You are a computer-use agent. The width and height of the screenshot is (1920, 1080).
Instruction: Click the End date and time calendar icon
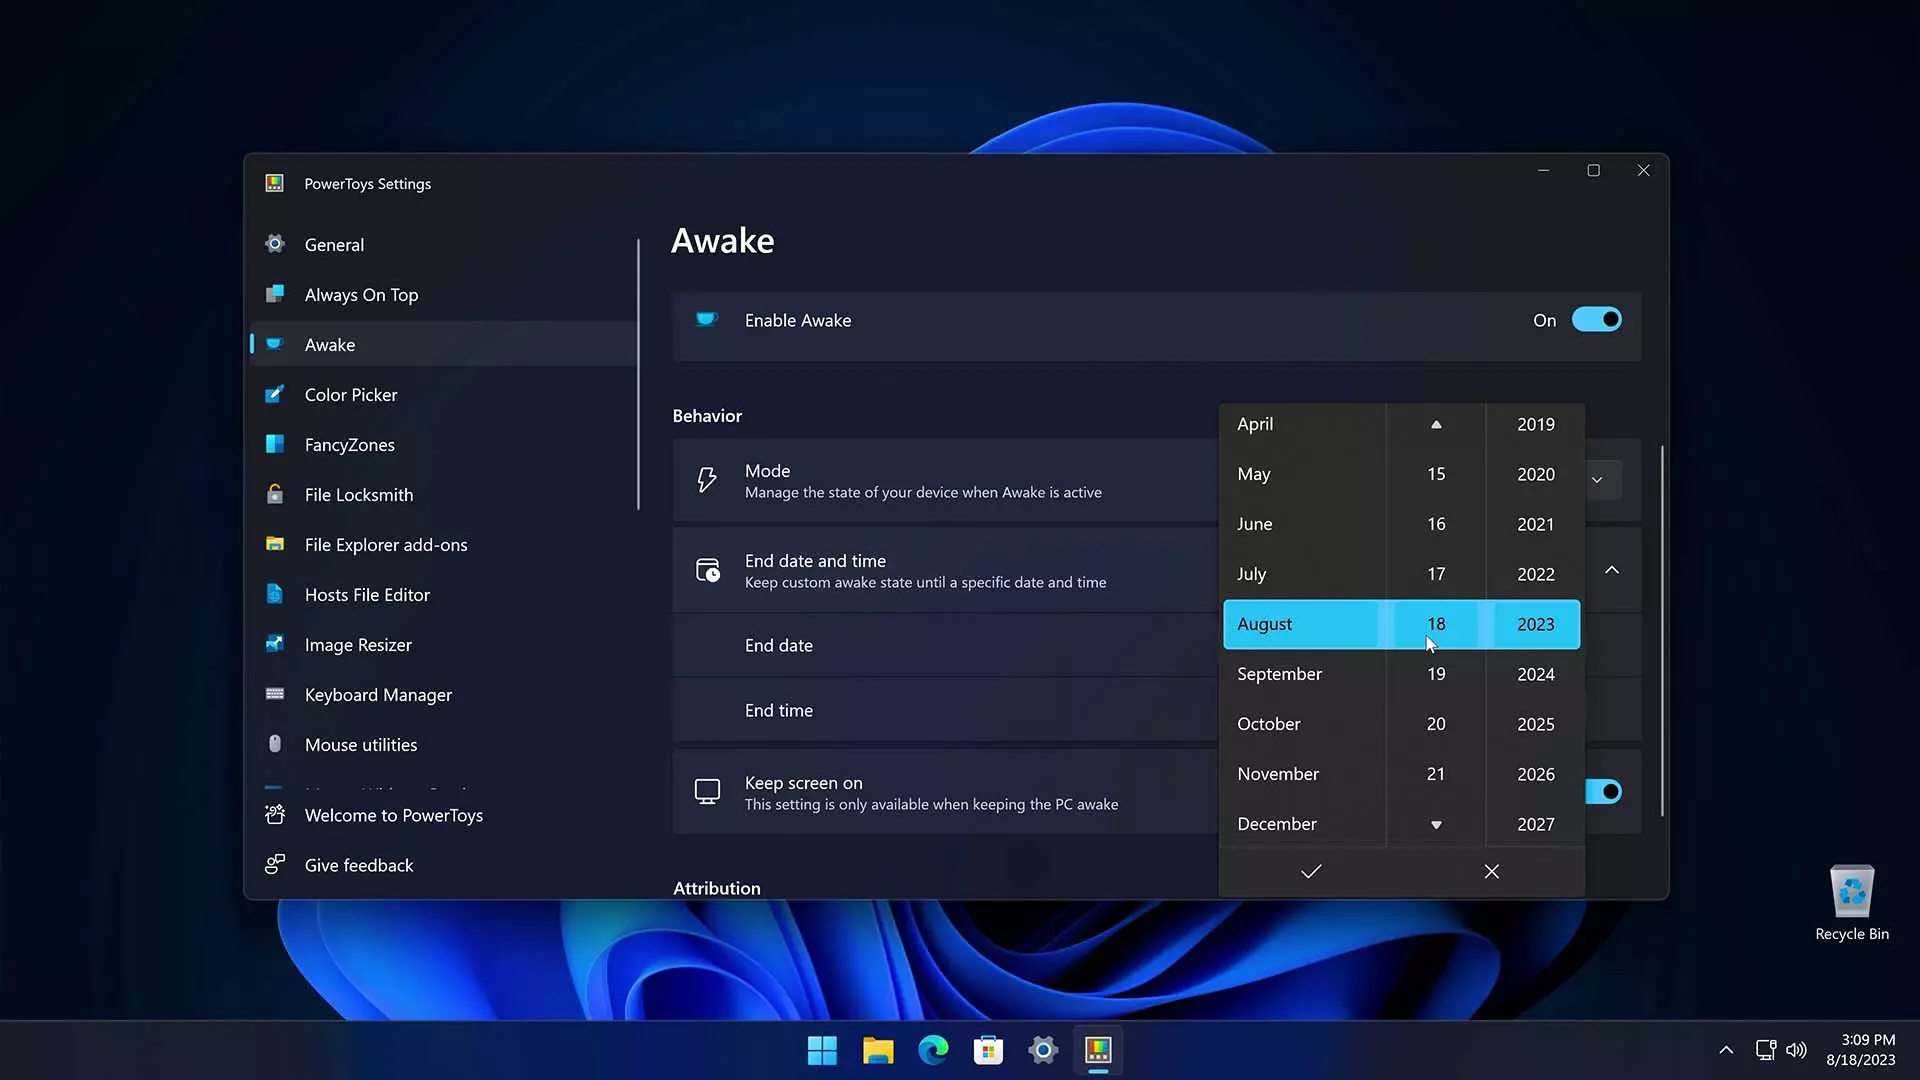(x=707, y=570)
